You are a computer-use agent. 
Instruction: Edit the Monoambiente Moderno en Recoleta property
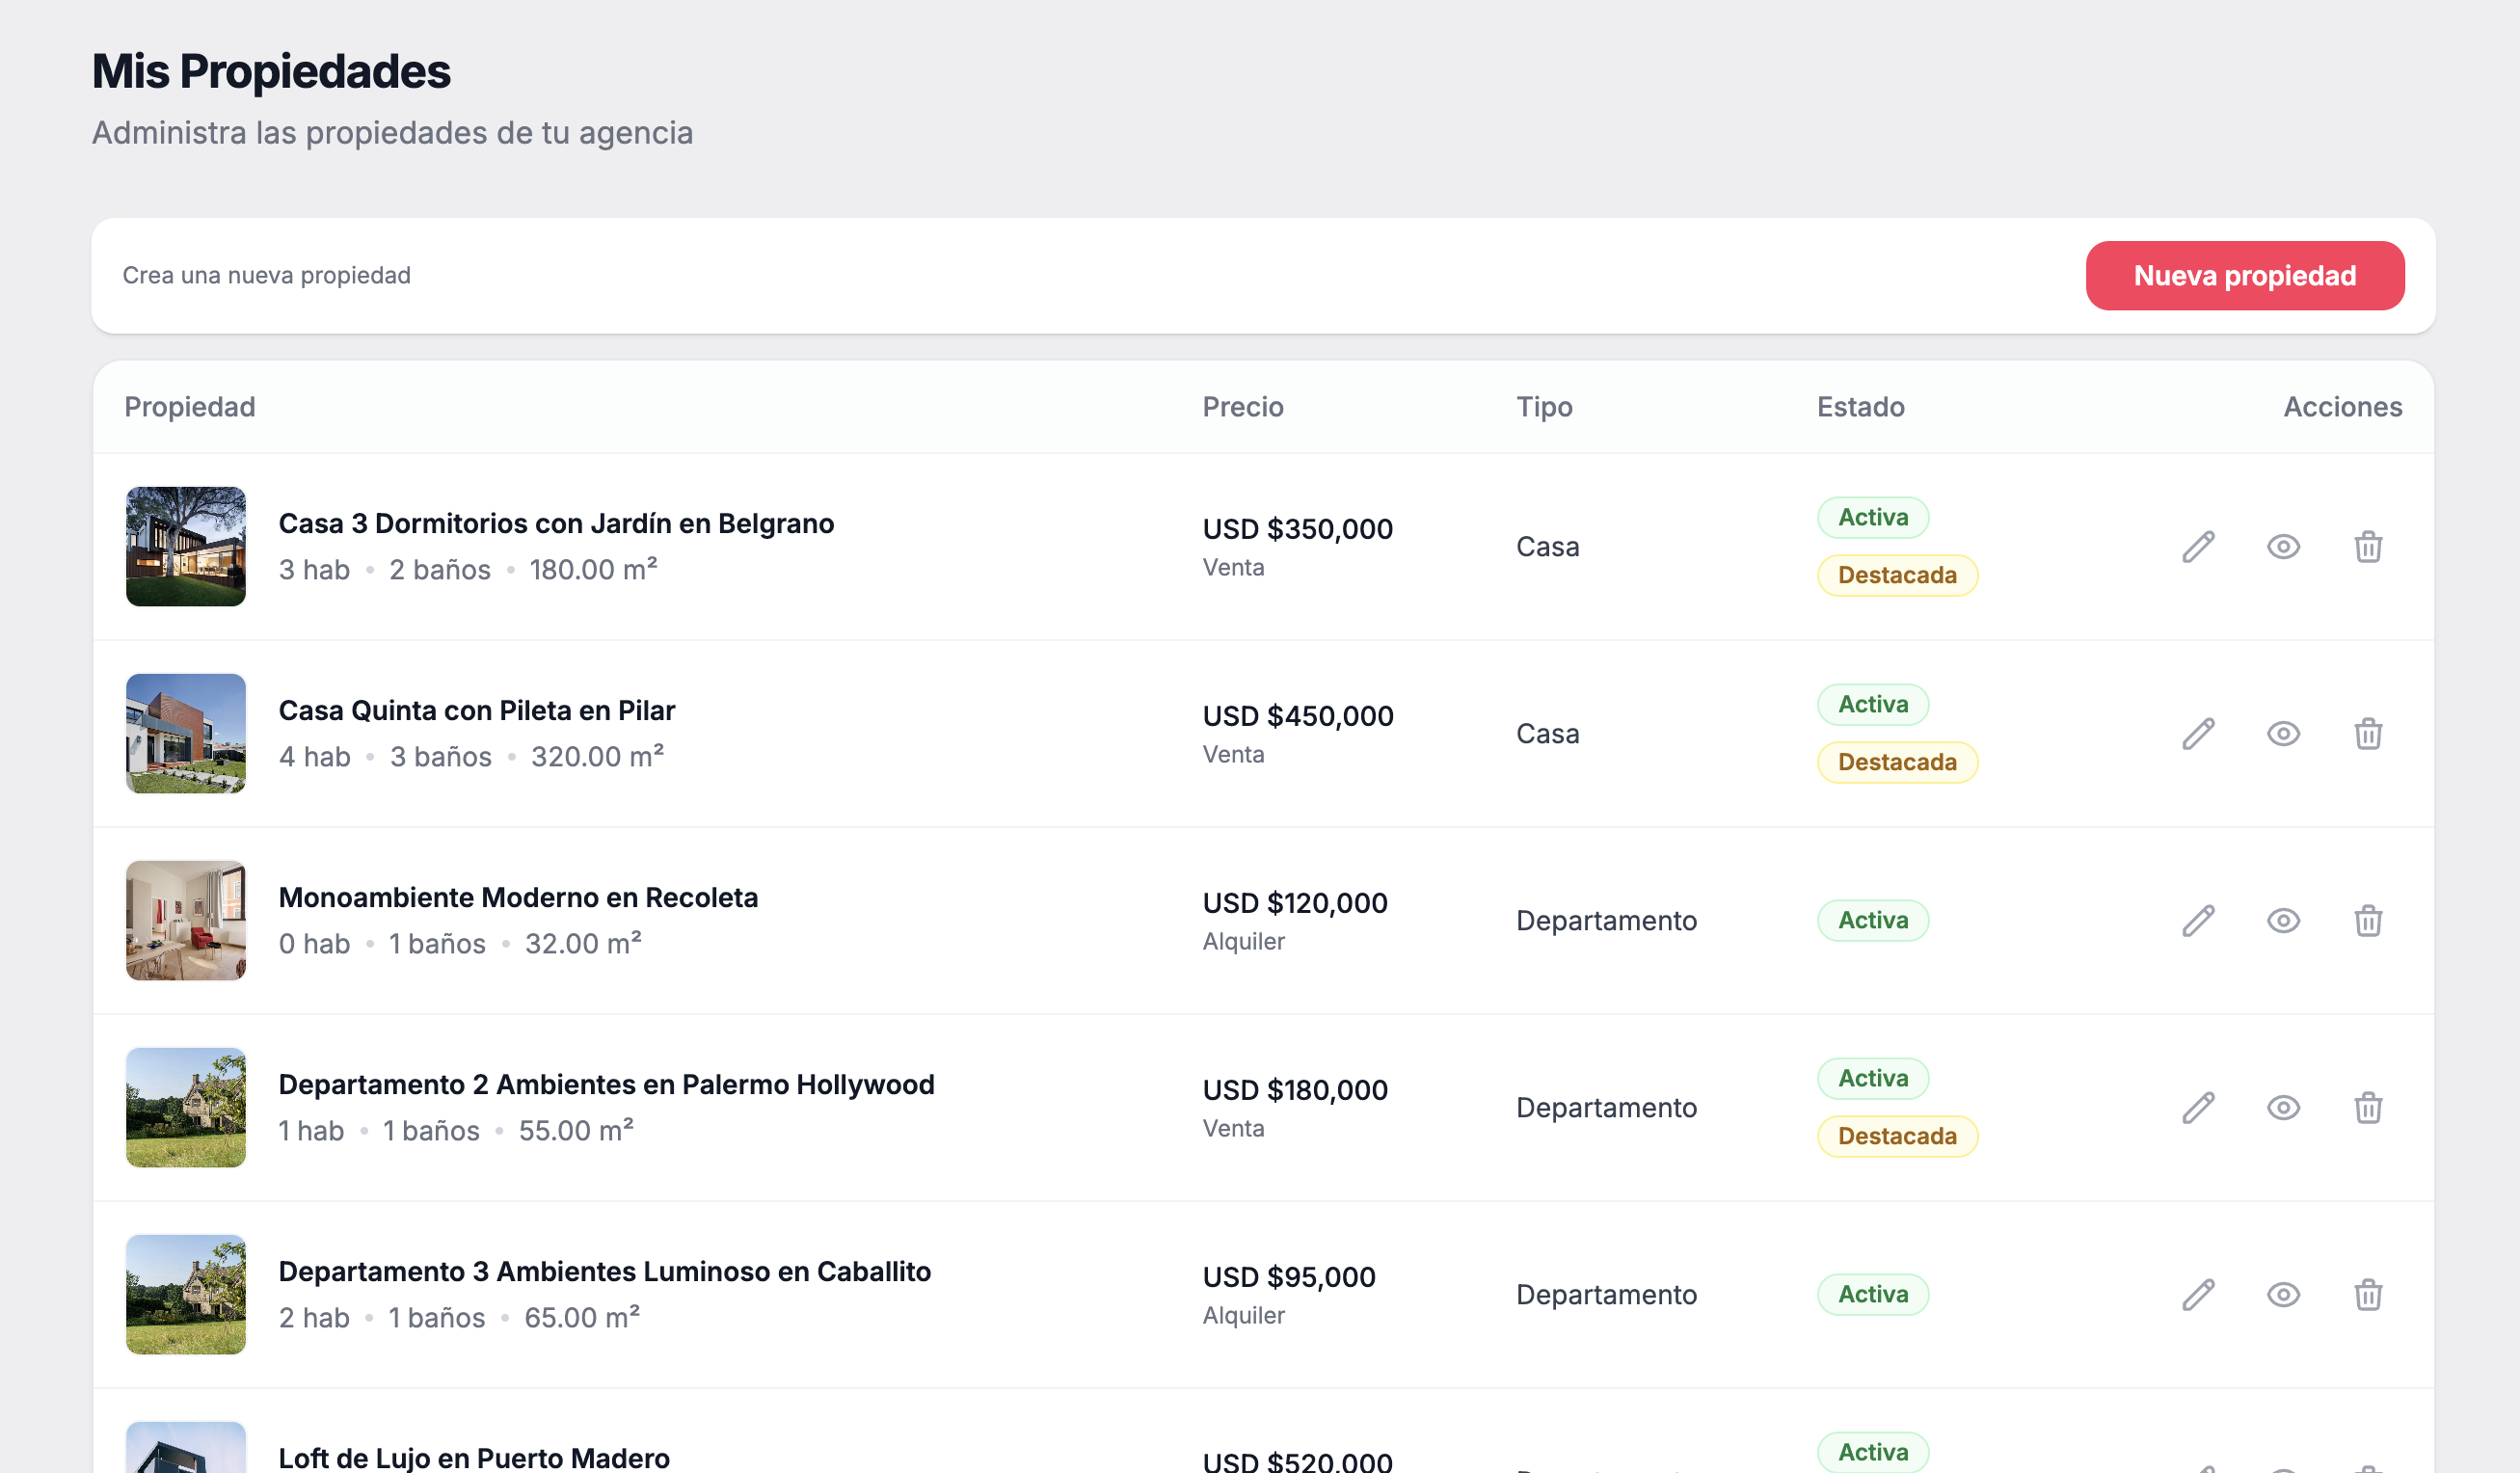pyautogui.click(x=2198, y=921)
